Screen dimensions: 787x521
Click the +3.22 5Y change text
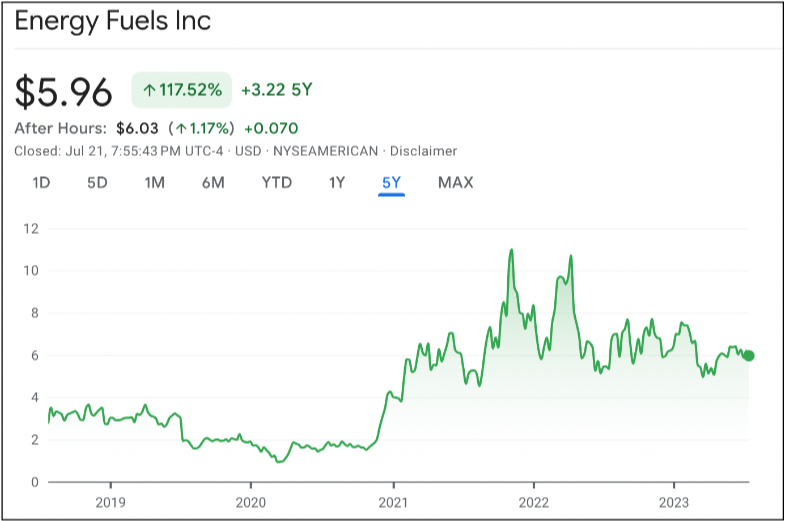coord(277,90)
